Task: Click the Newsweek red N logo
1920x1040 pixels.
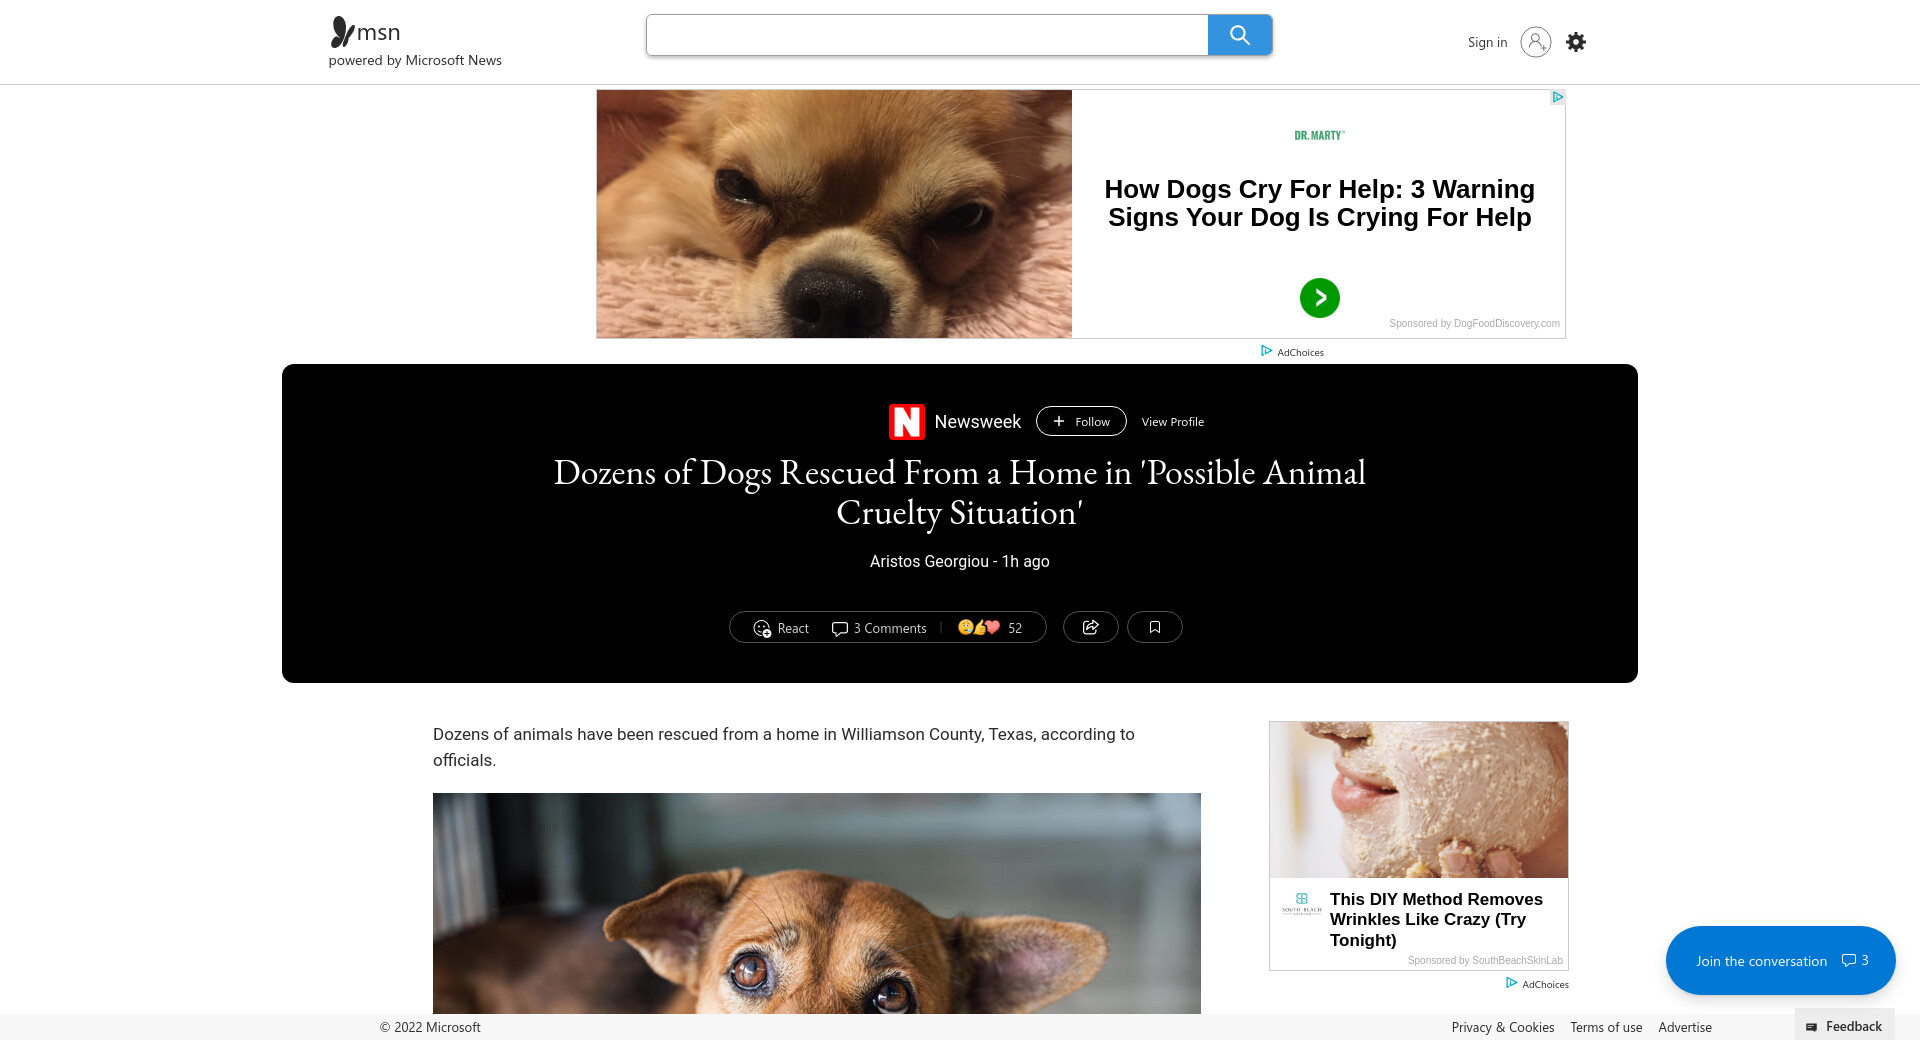Action: [x=906, y=422]
